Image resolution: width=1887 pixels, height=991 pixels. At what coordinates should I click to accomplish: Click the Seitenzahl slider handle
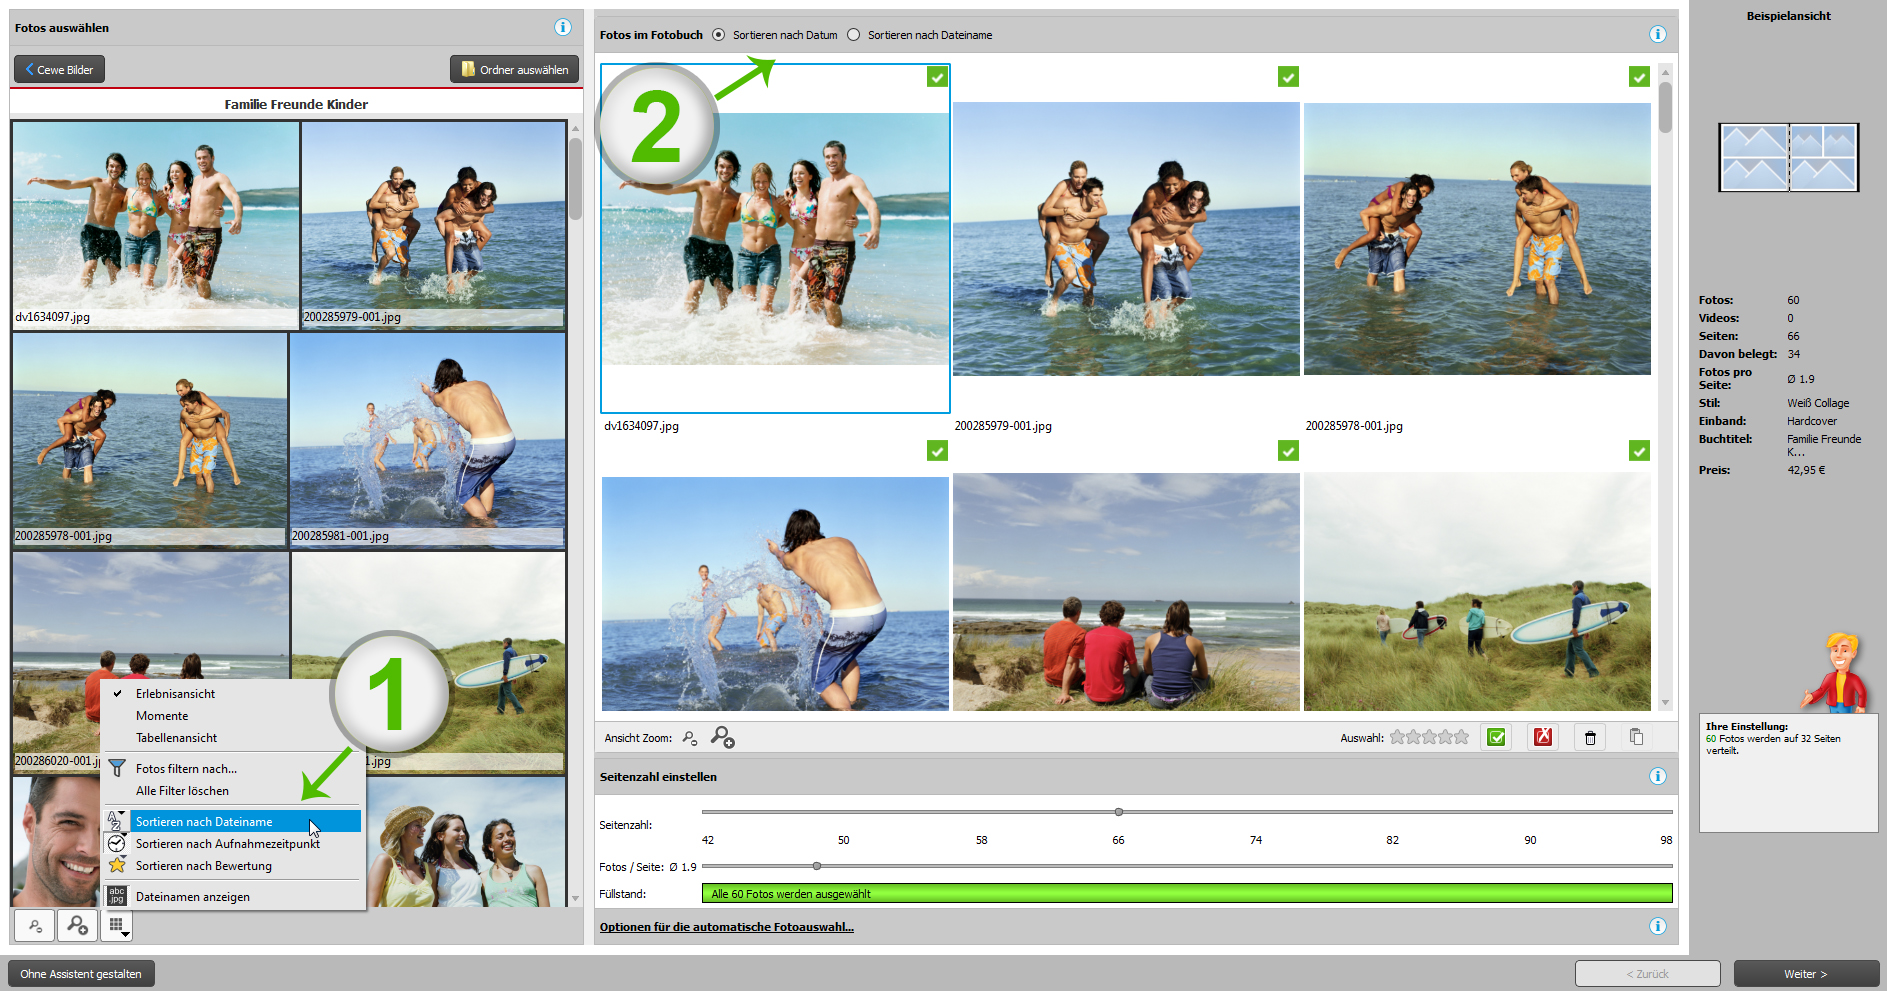(1119, 812)
